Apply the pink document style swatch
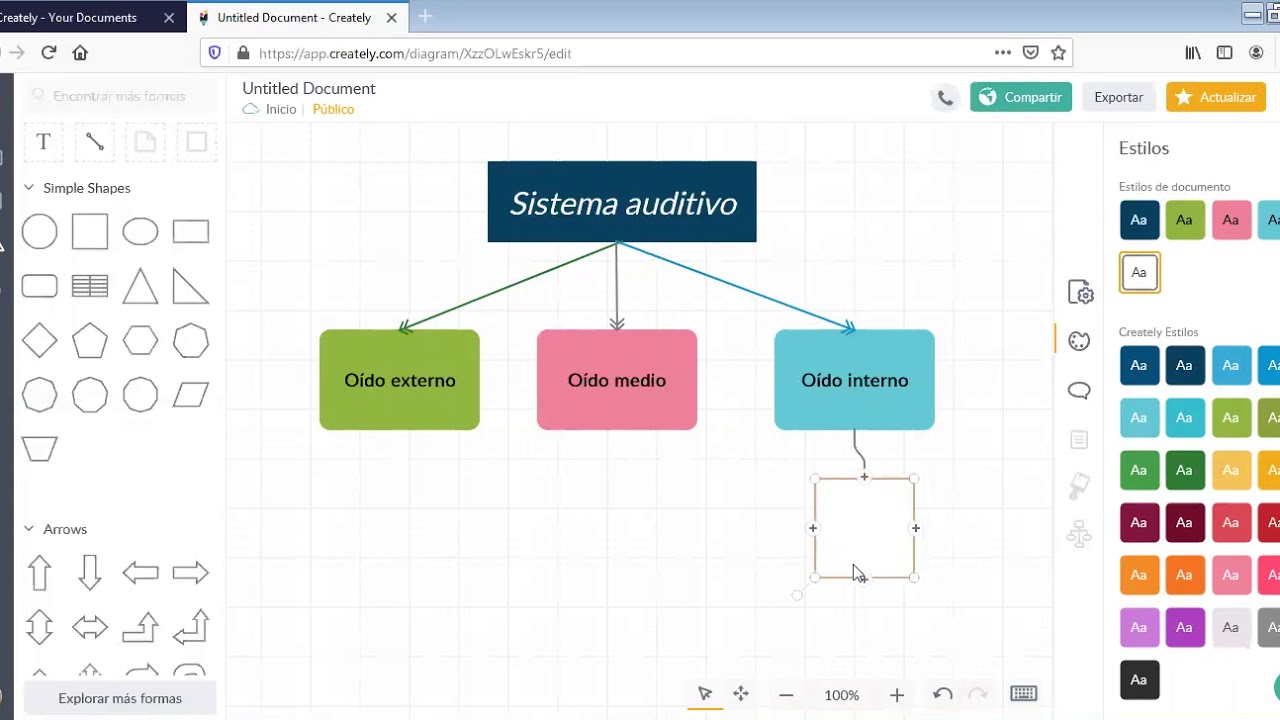Image resolution: width=1280 pixels, height=720 pixels. pyautogui.click(x=1231, y=220)
